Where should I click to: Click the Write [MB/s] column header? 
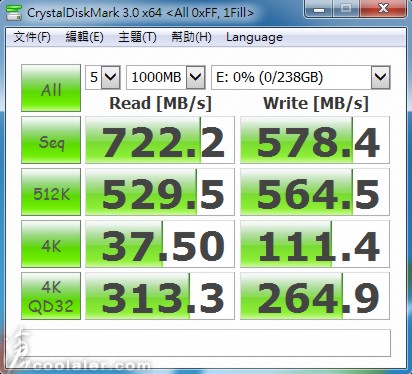point(316,103)
